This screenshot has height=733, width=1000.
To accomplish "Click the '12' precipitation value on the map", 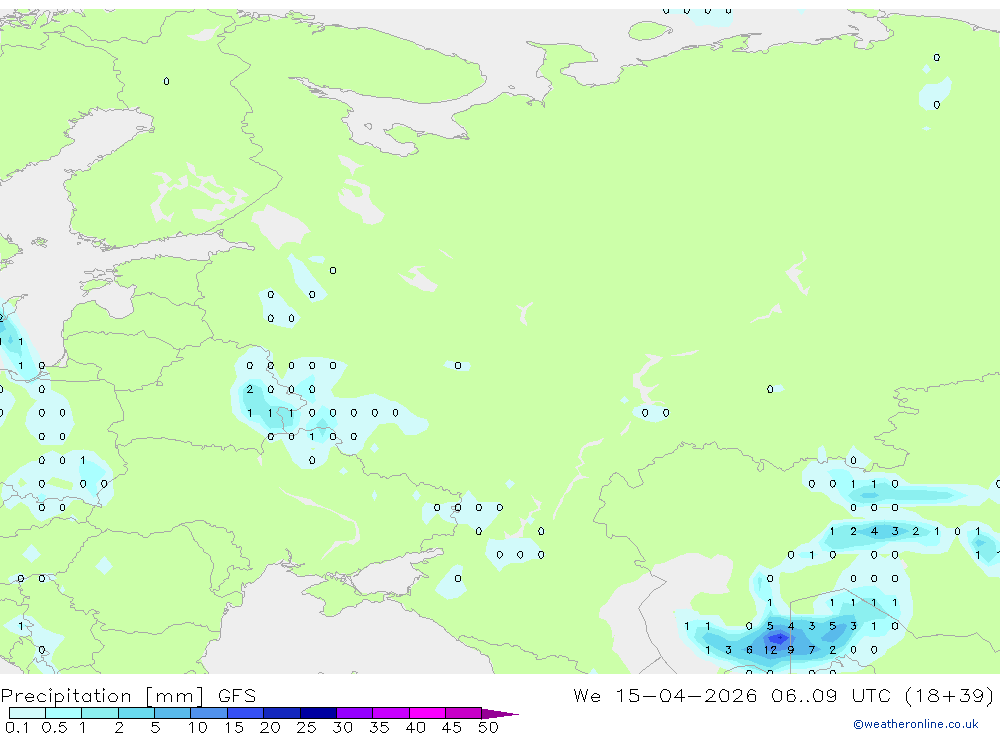I will 770,650.
